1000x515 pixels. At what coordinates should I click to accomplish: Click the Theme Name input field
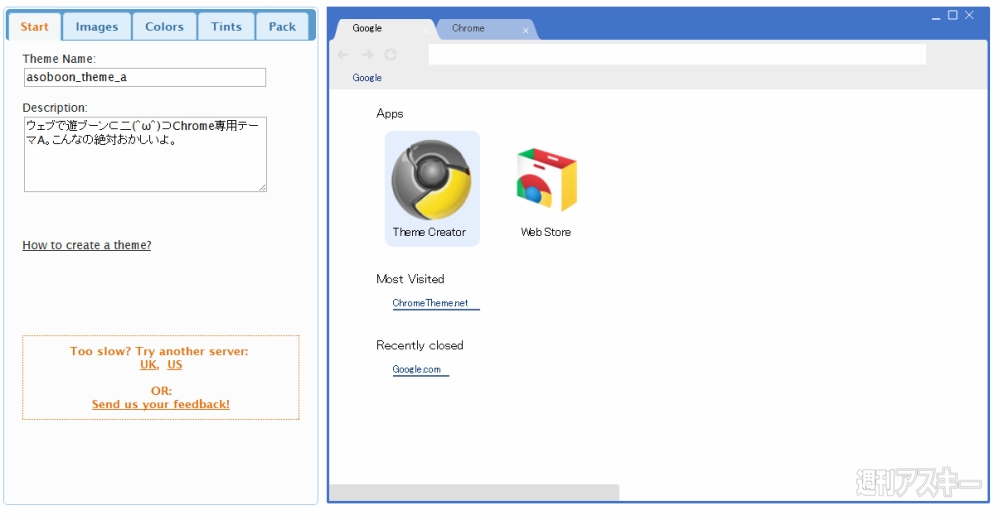pos(145,77)
